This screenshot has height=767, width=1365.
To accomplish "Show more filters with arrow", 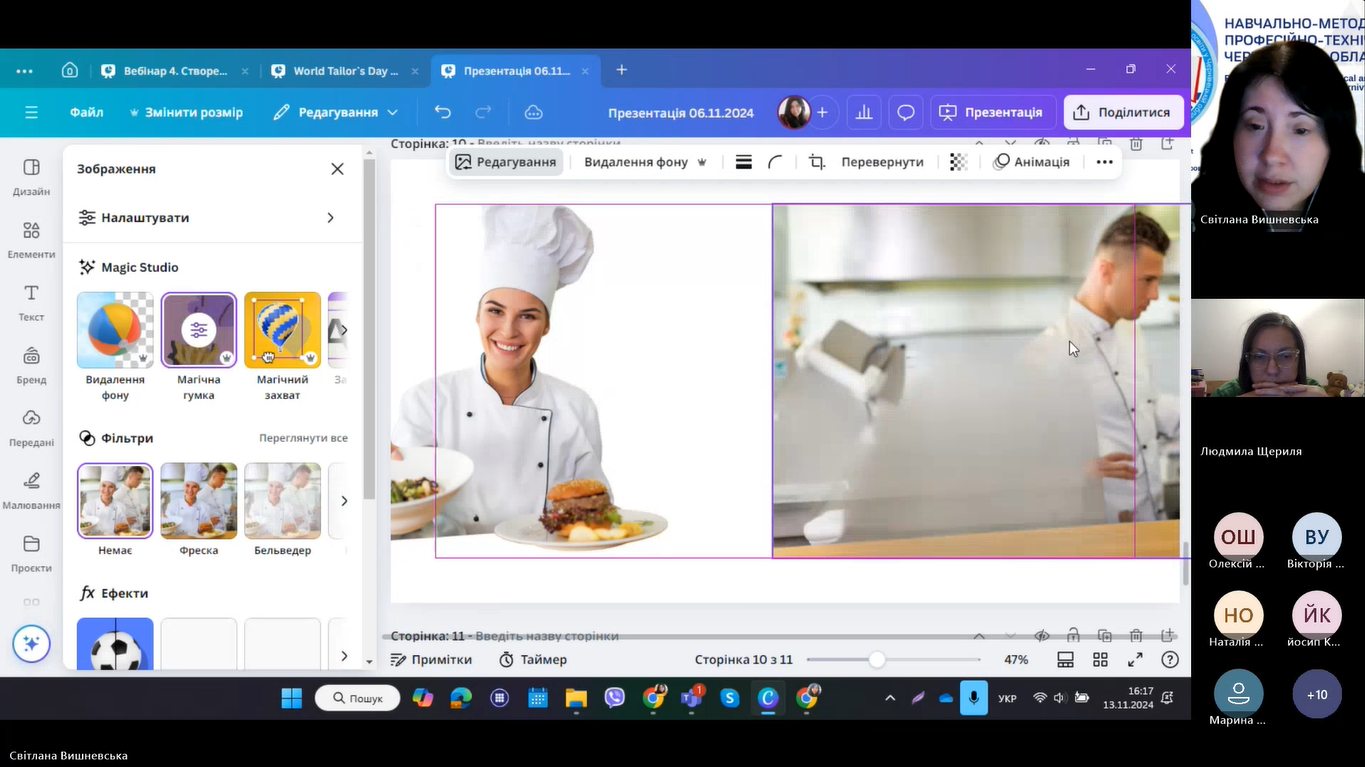I will (344, 500).
